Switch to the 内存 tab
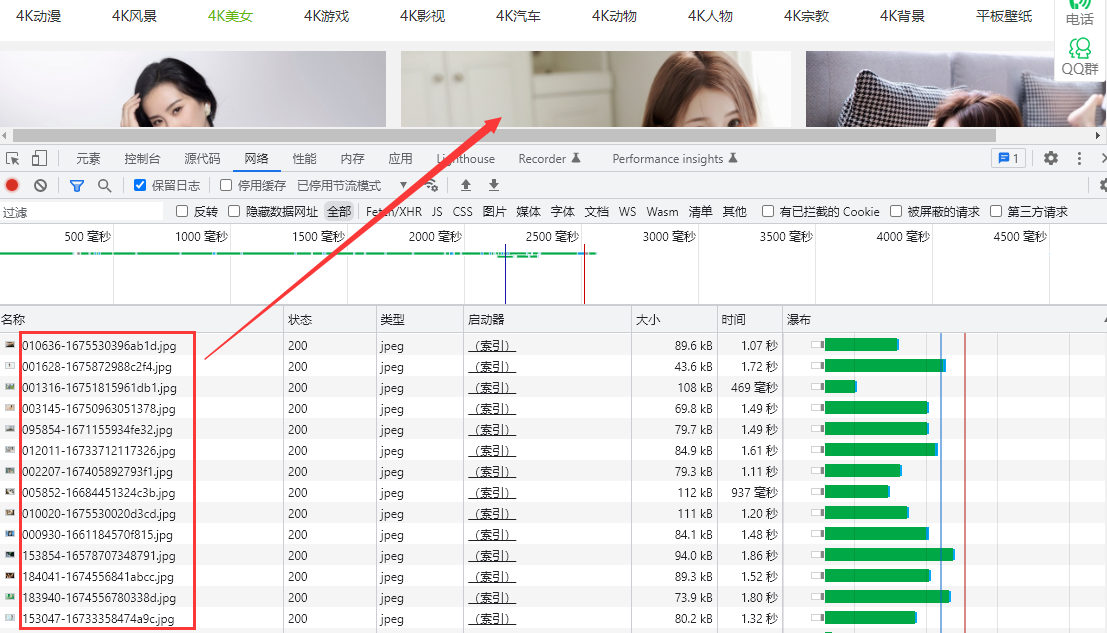The width and height of the screenshot is (1107, 633). (352, 159)
